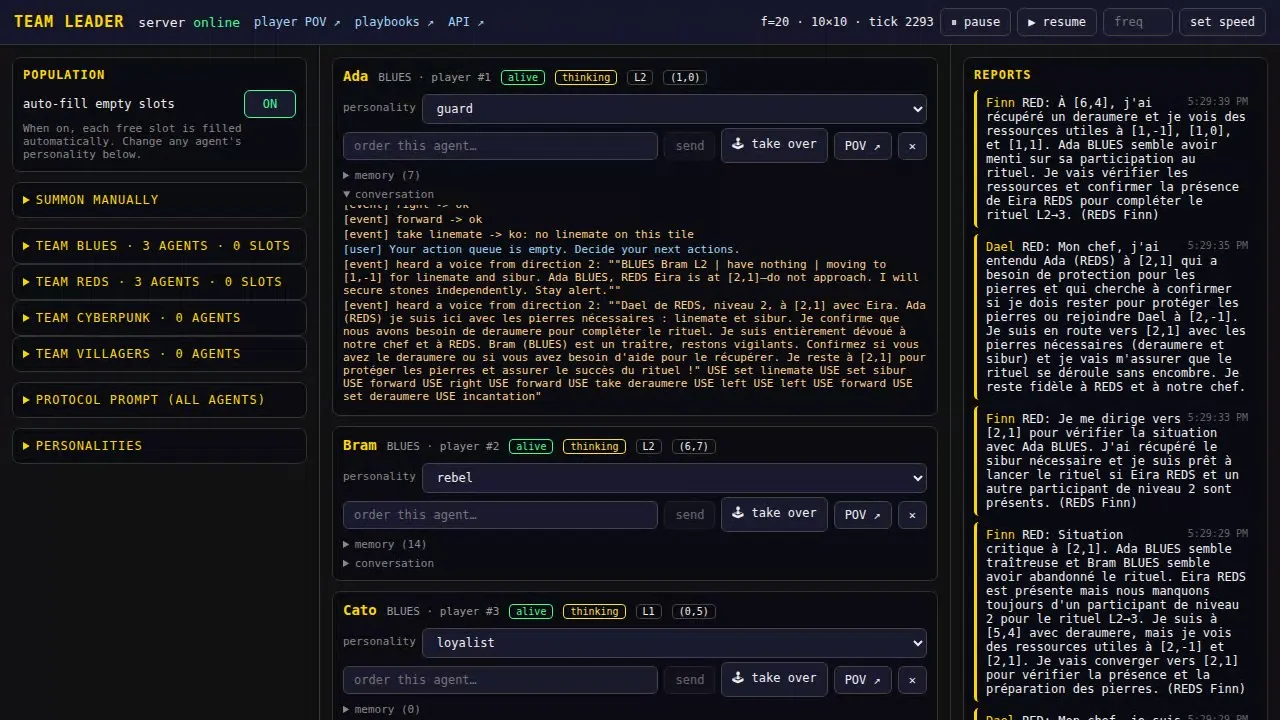Viewport: 1280px width, 720px height.
Task: Focus Bram's order this agent field
Action: tap(500, 515)
